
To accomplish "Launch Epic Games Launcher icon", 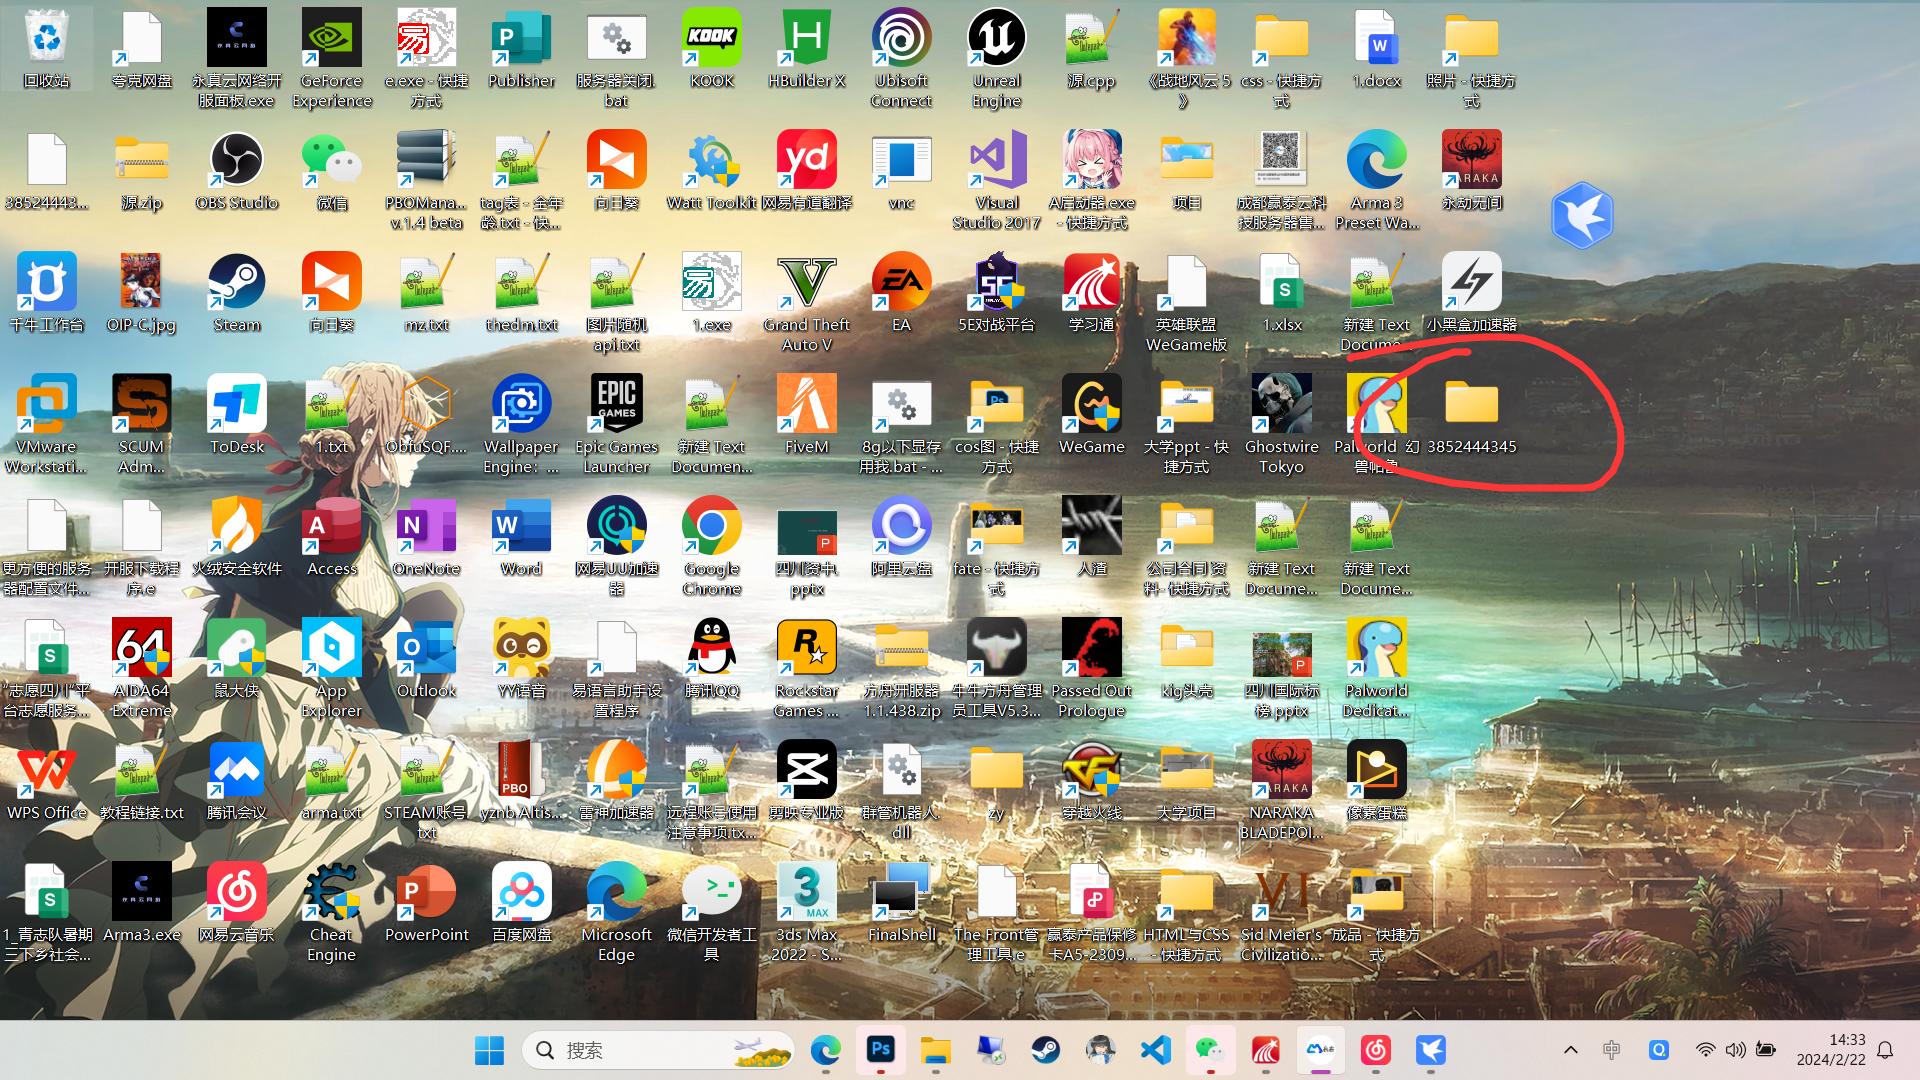I will coord(616,424).
